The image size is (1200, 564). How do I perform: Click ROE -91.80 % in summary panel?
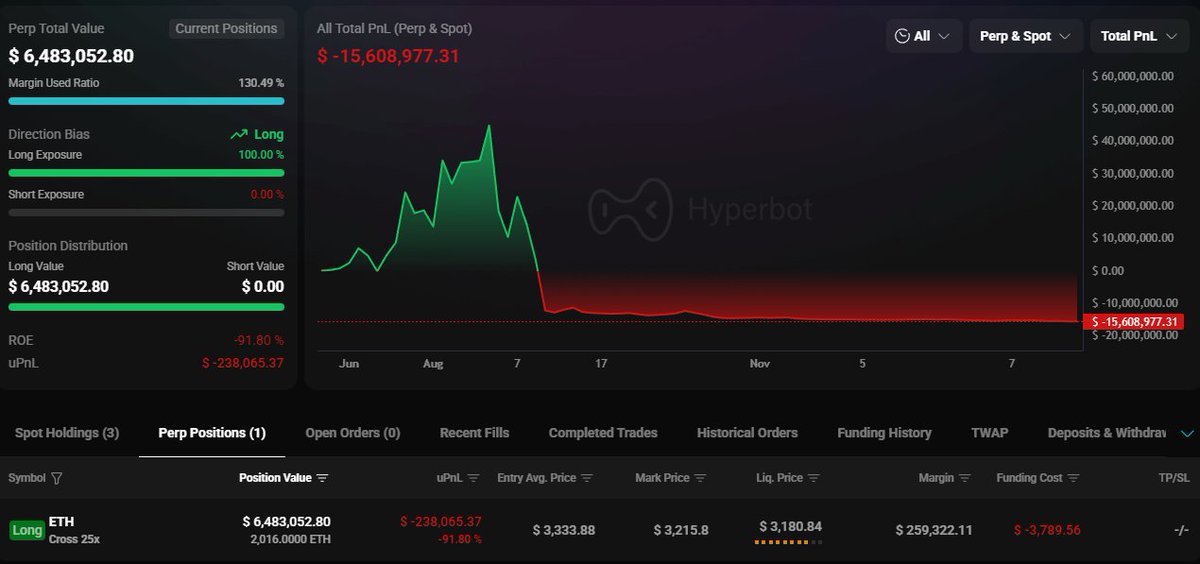[x=259, y=340]
